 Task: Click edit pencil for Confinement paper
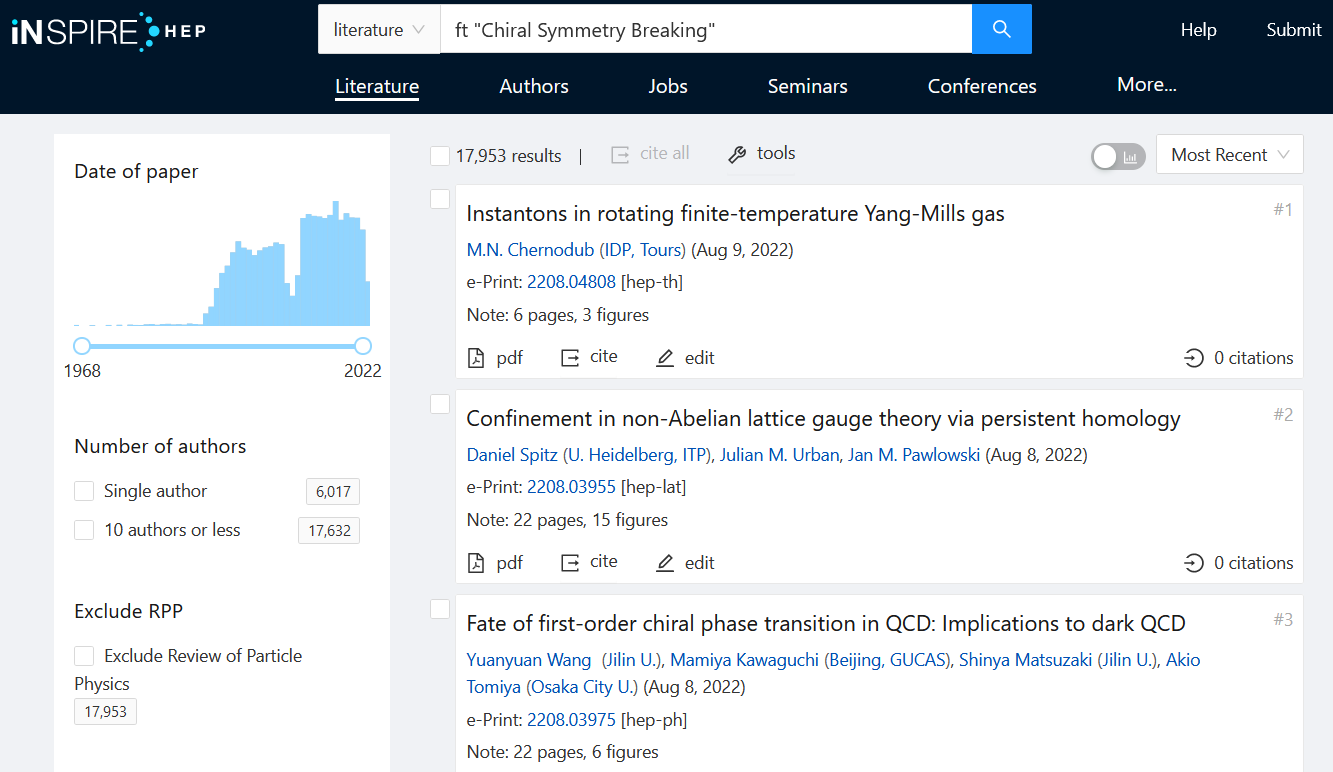tap(665, 563)
